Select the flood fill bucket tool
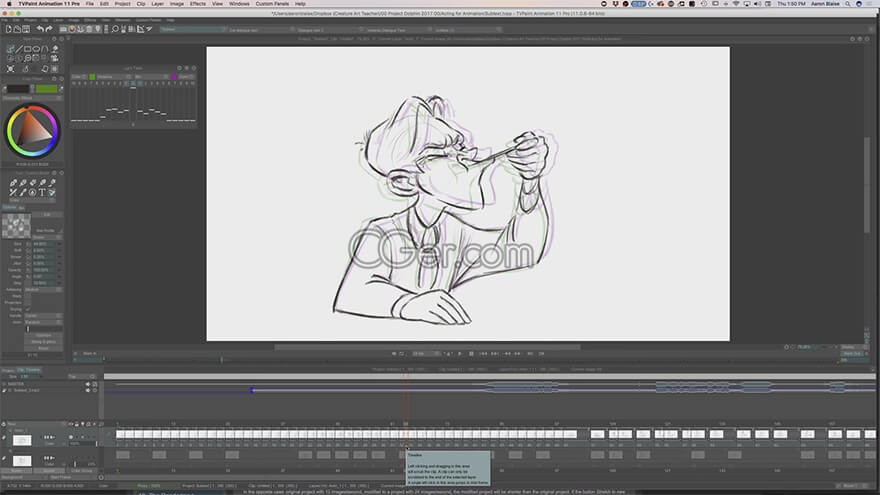The width and height of the screenshot is (880, 495). point(54,49)
